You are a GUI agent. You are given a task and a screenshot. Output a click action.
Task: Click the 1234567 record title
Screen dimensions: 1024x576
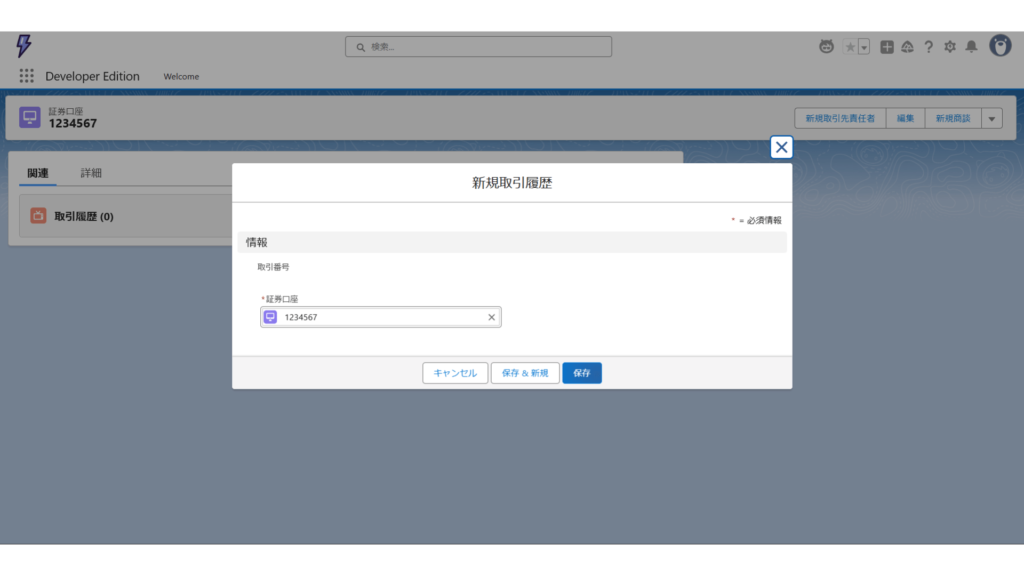coord(72,123)
